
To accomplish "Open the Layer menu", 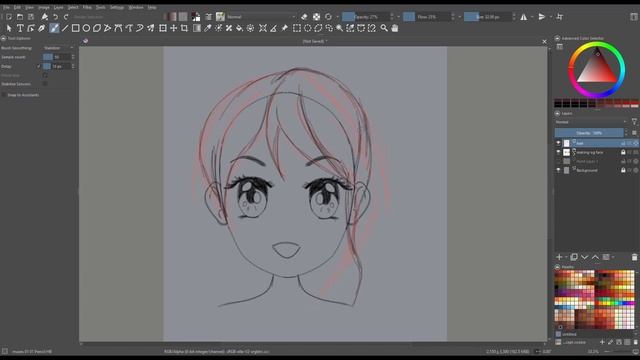I will (59, 7).
